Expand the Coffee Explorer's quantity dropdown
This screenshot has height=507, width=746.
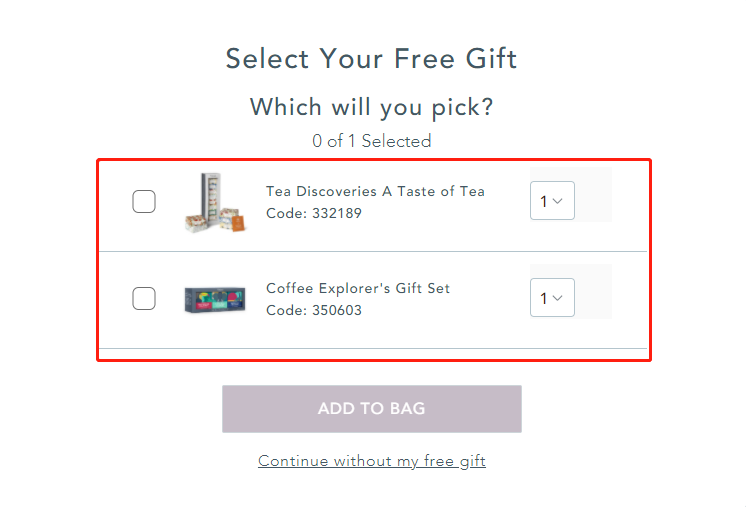(552, 298)
